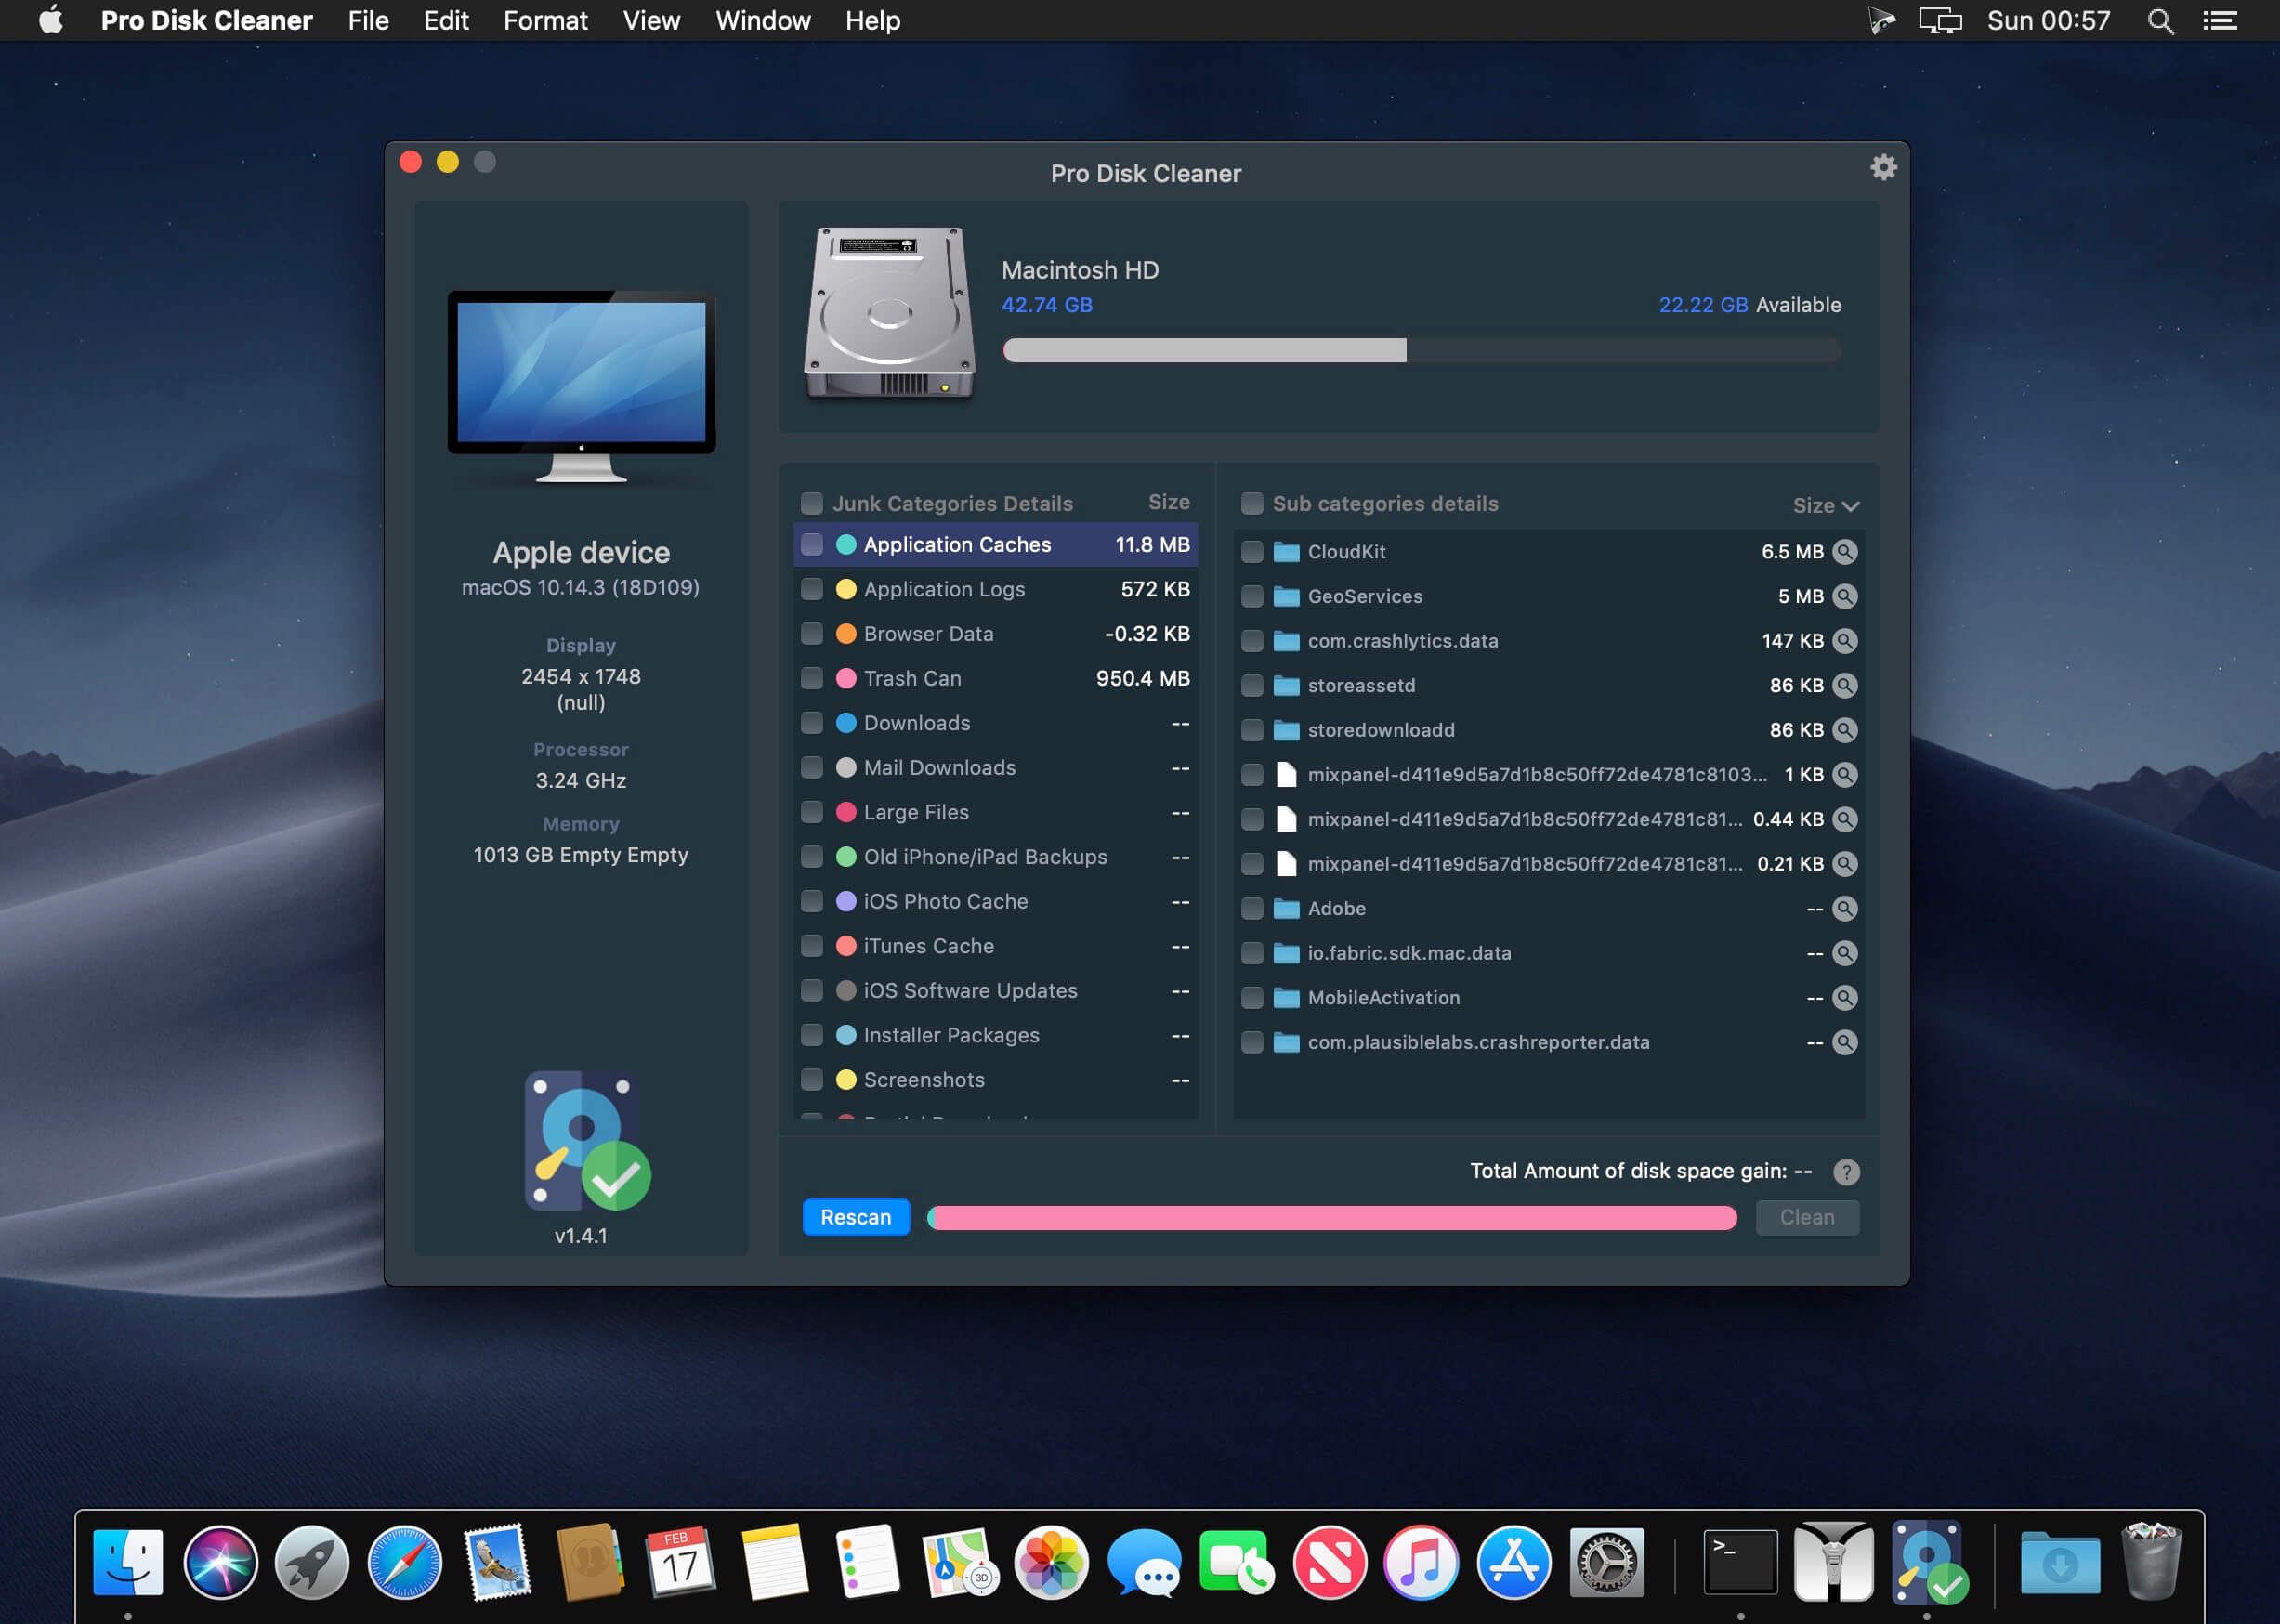Enable the Trash Can category checkbox
The image size is (2280, 1624).
tap(812, 676)
